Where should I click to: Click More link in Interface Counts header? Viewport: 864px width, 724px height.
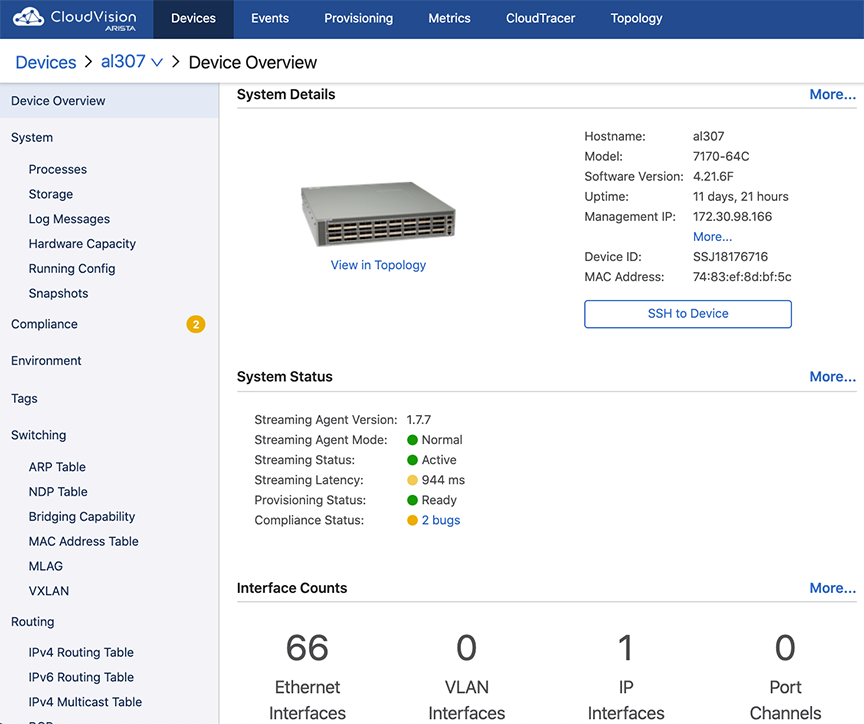[x=833, y=588]
